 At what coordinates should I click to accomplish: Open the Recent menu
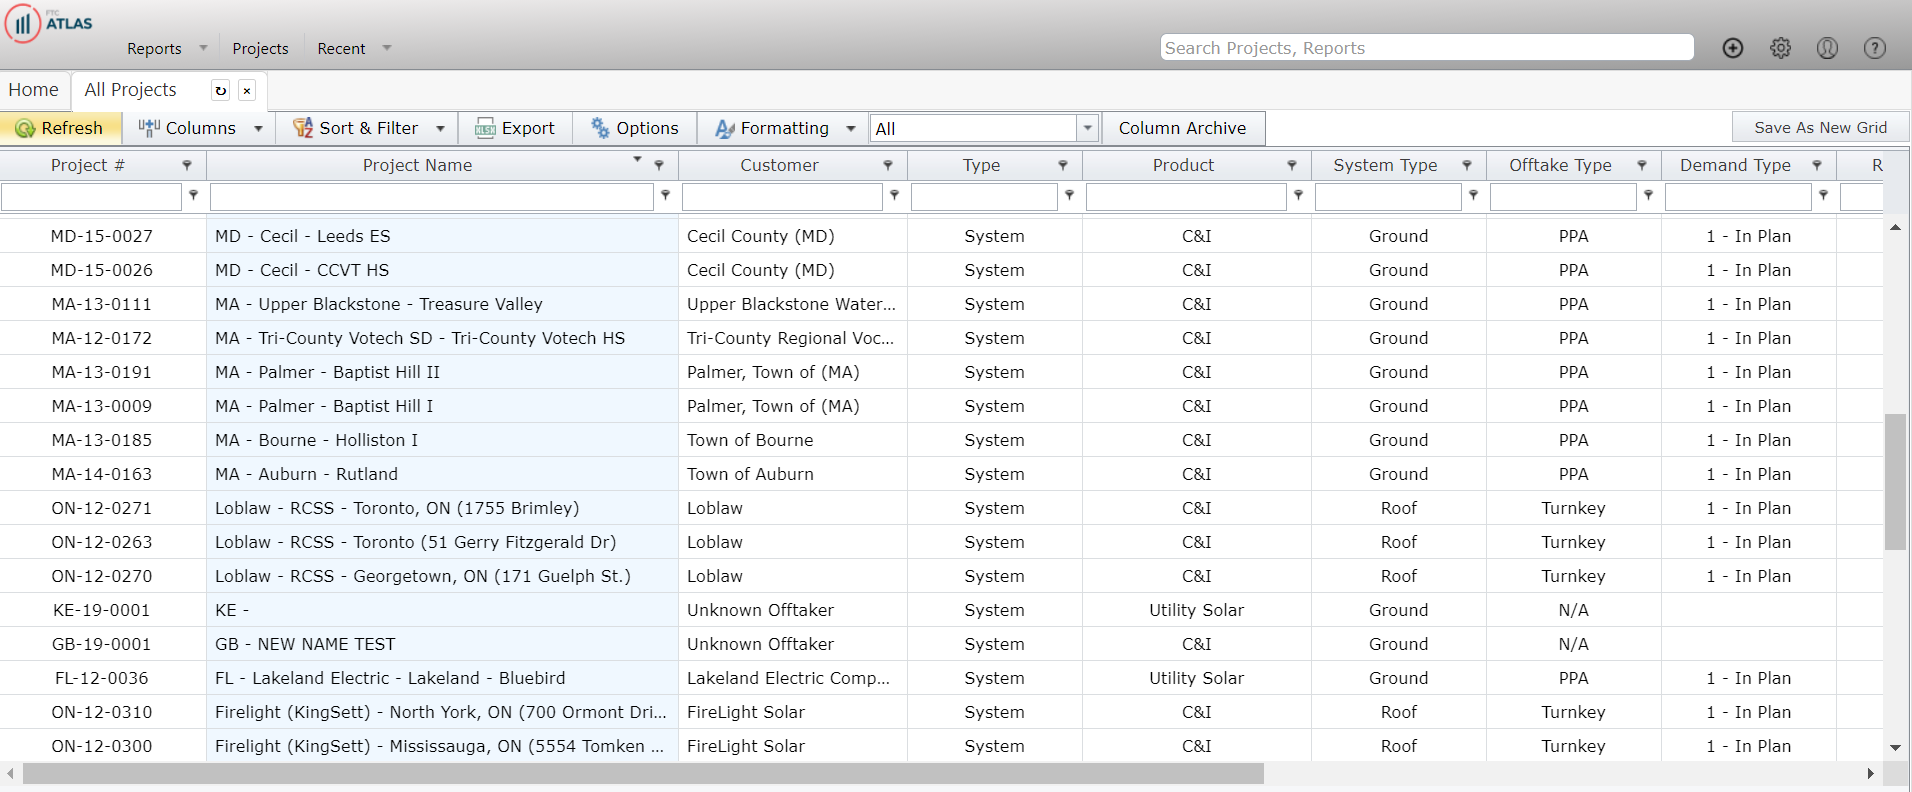coord(341,48)
